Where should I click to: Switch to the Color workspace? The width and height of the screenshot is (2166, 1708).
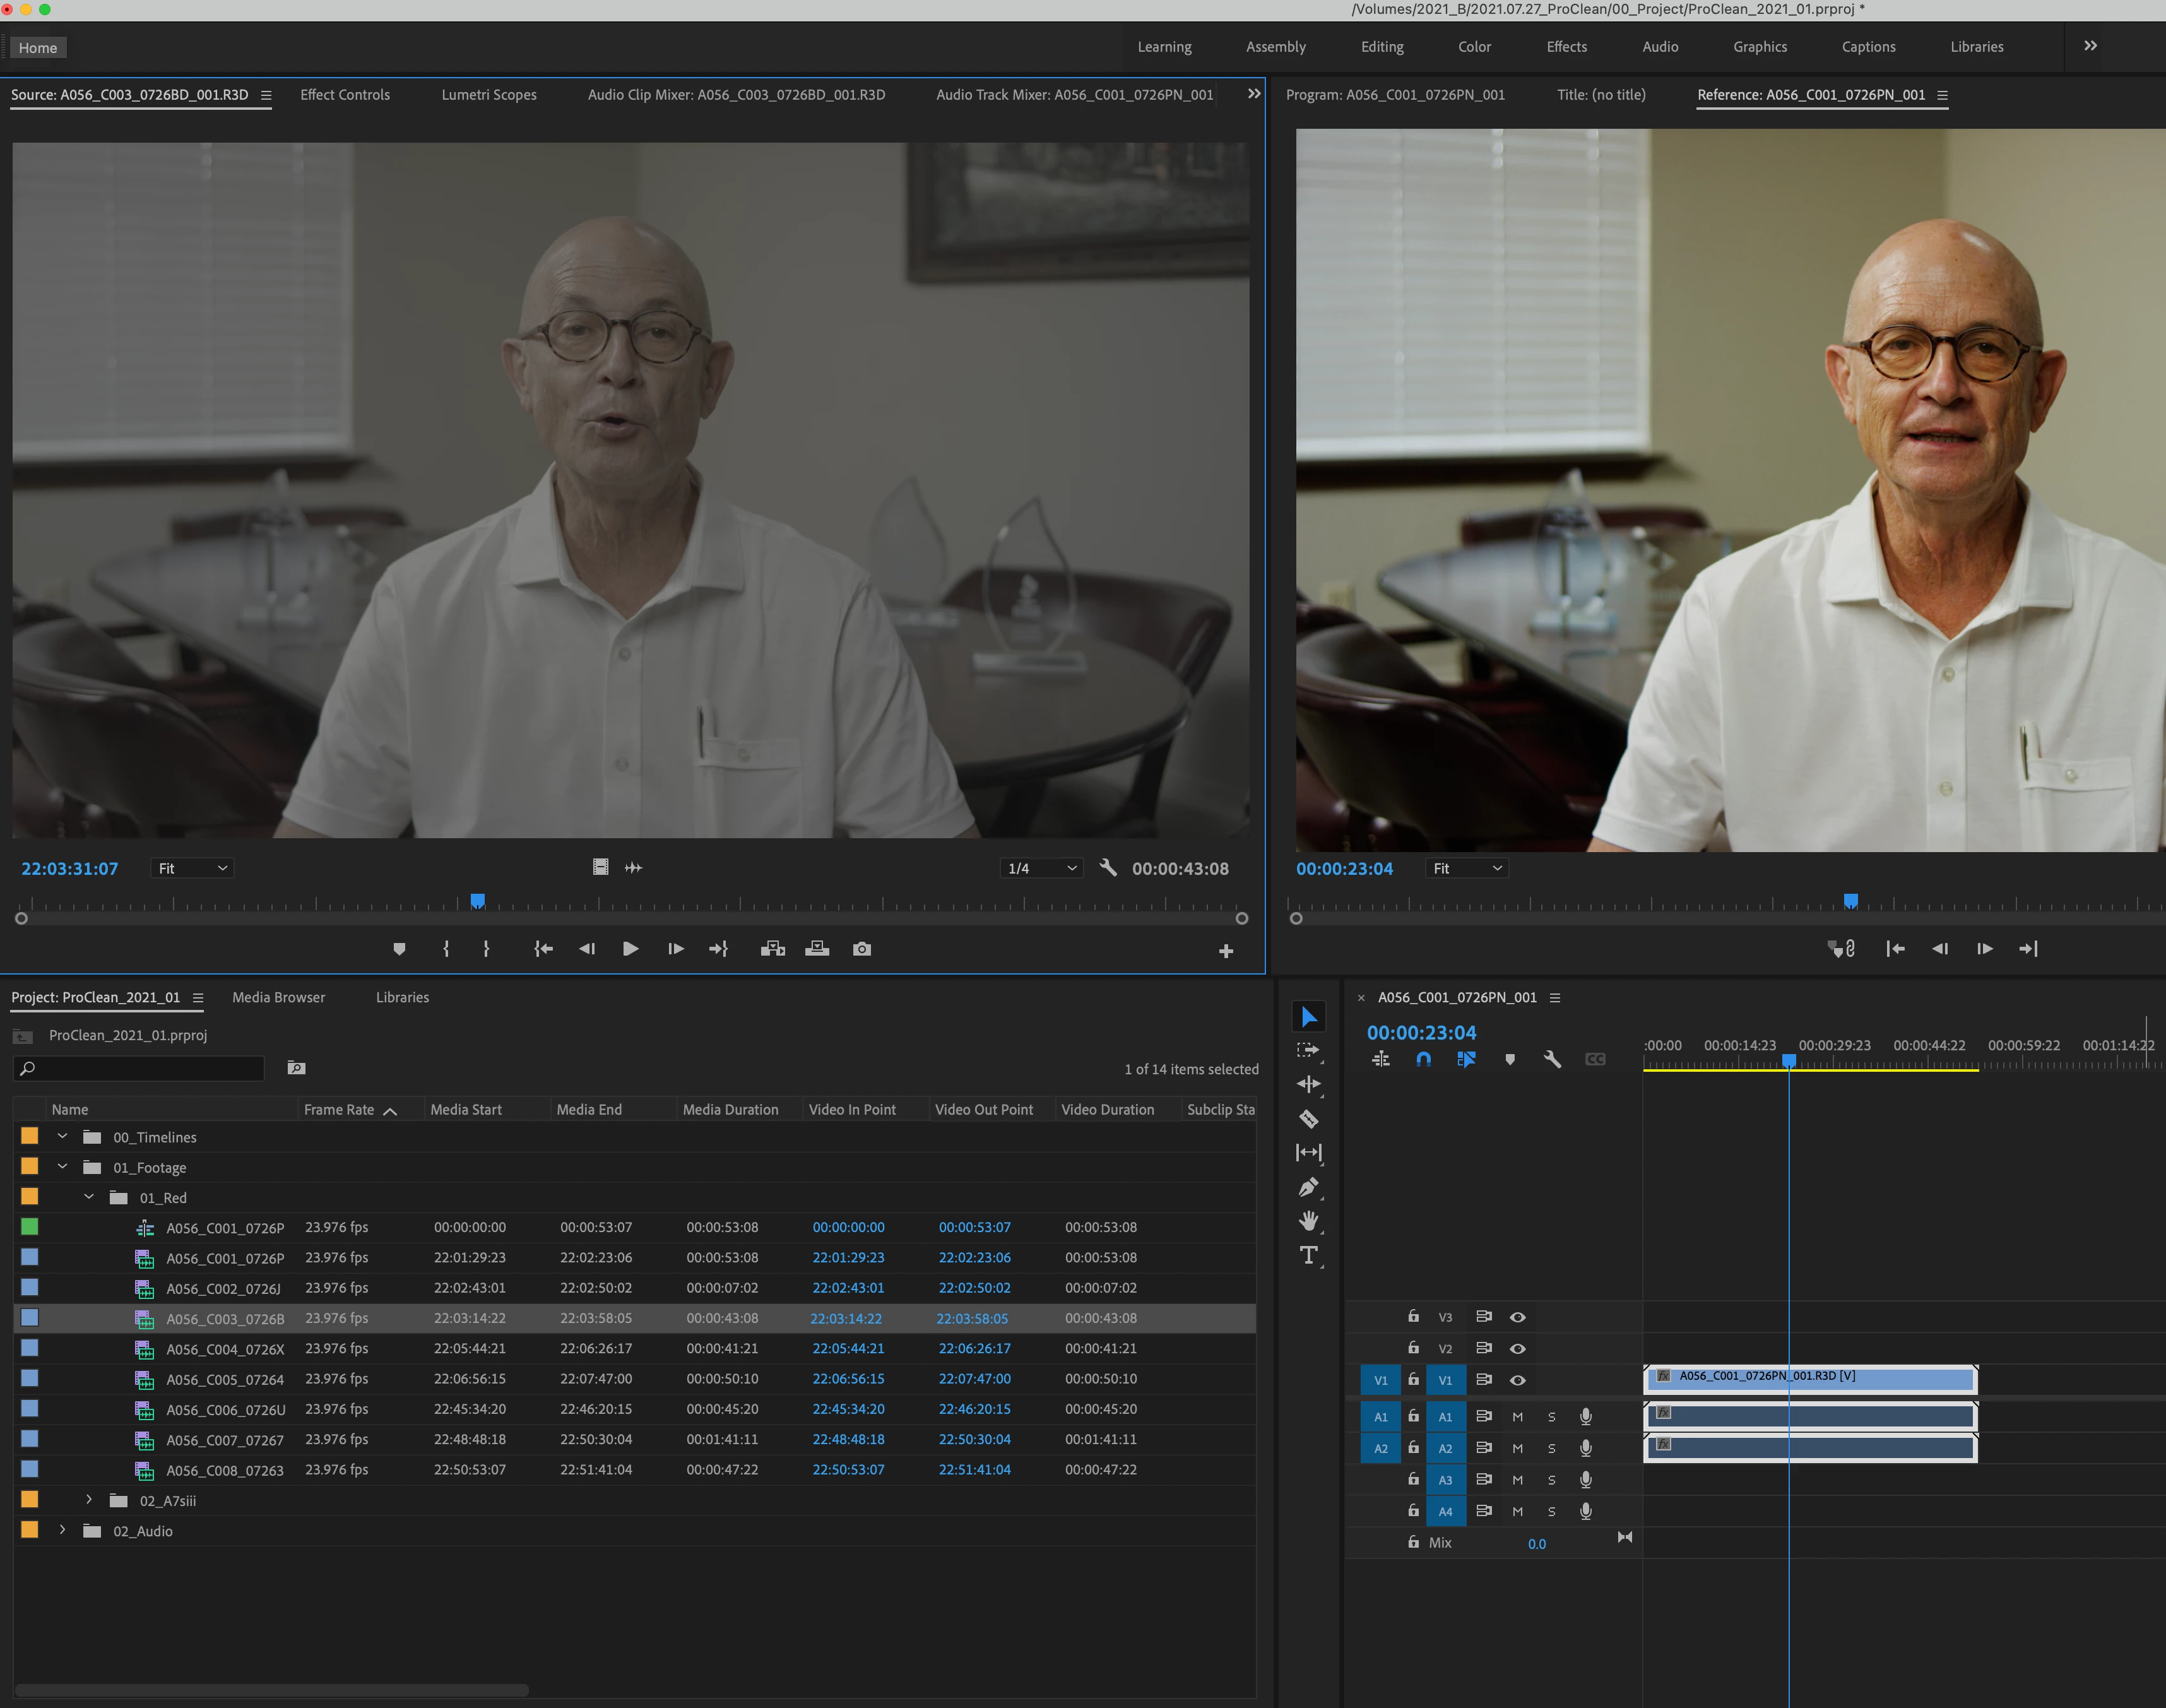(1473, 47)
